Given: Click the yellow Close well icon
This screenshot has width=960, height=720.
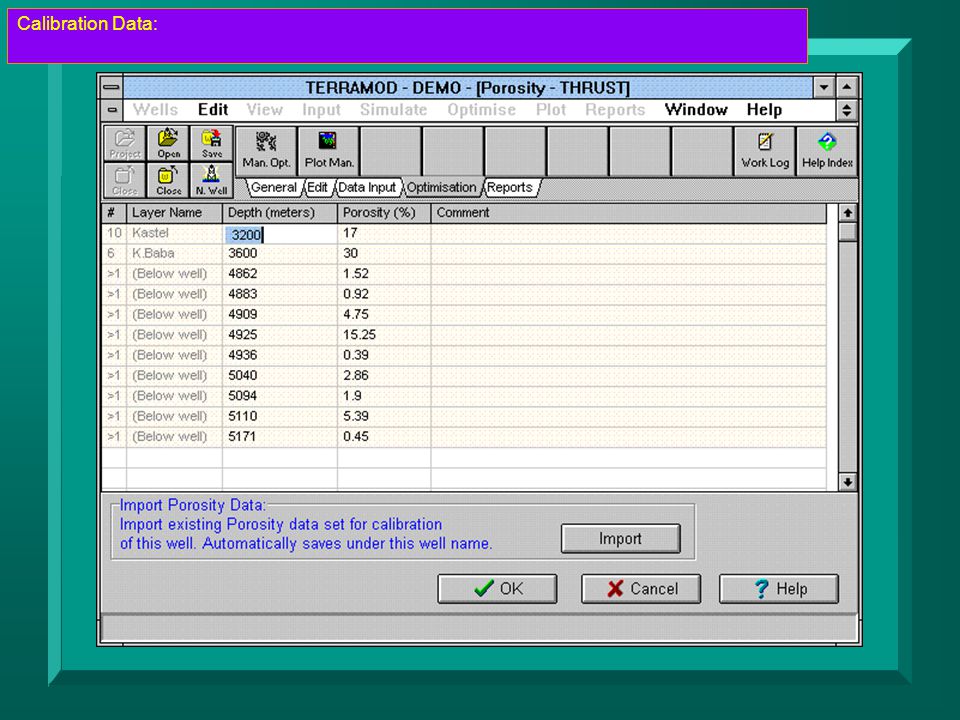Looking at the screenshot, I should [168, 181].
